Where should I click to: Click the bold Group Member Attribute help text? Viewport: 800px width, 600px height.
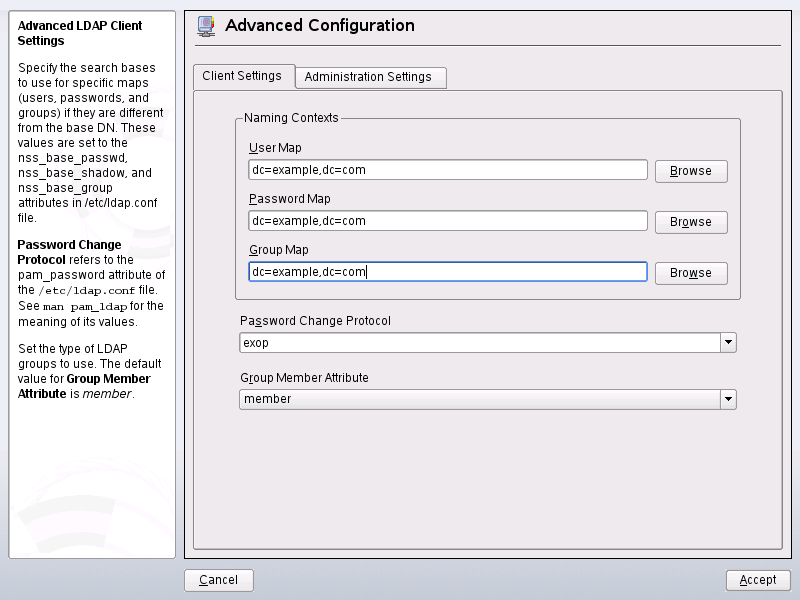pyautogui.click(x=84, y=386)
